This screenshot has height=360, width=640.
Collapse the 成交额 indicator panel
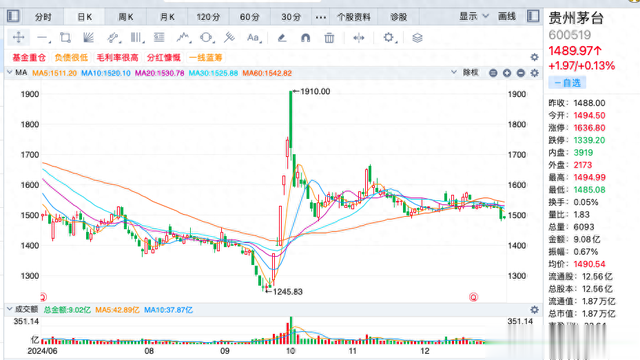(x=9, y=309)
